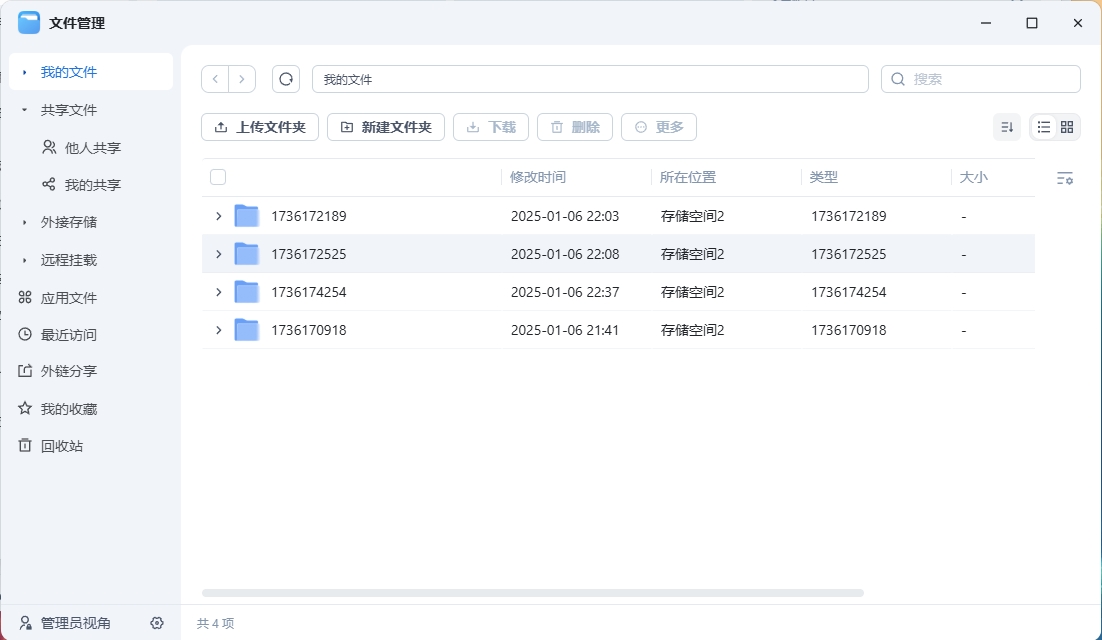
Task: Click 存储空间2 in row 1736172189
Action: [x=692, y=216]
